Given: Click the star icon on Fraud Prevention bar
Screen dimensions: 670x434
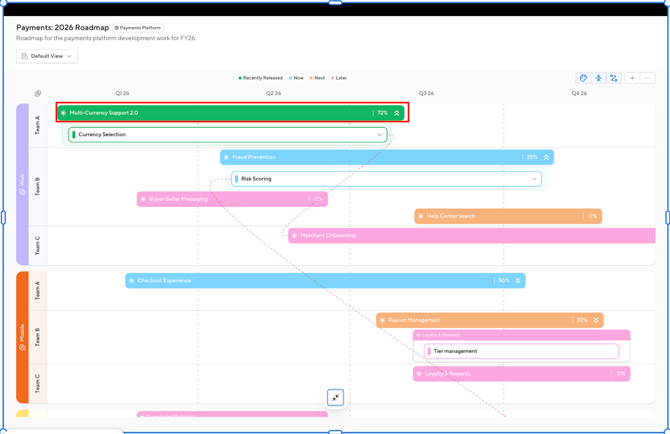Looking at the screenshot, I should [x=226, y=157].
